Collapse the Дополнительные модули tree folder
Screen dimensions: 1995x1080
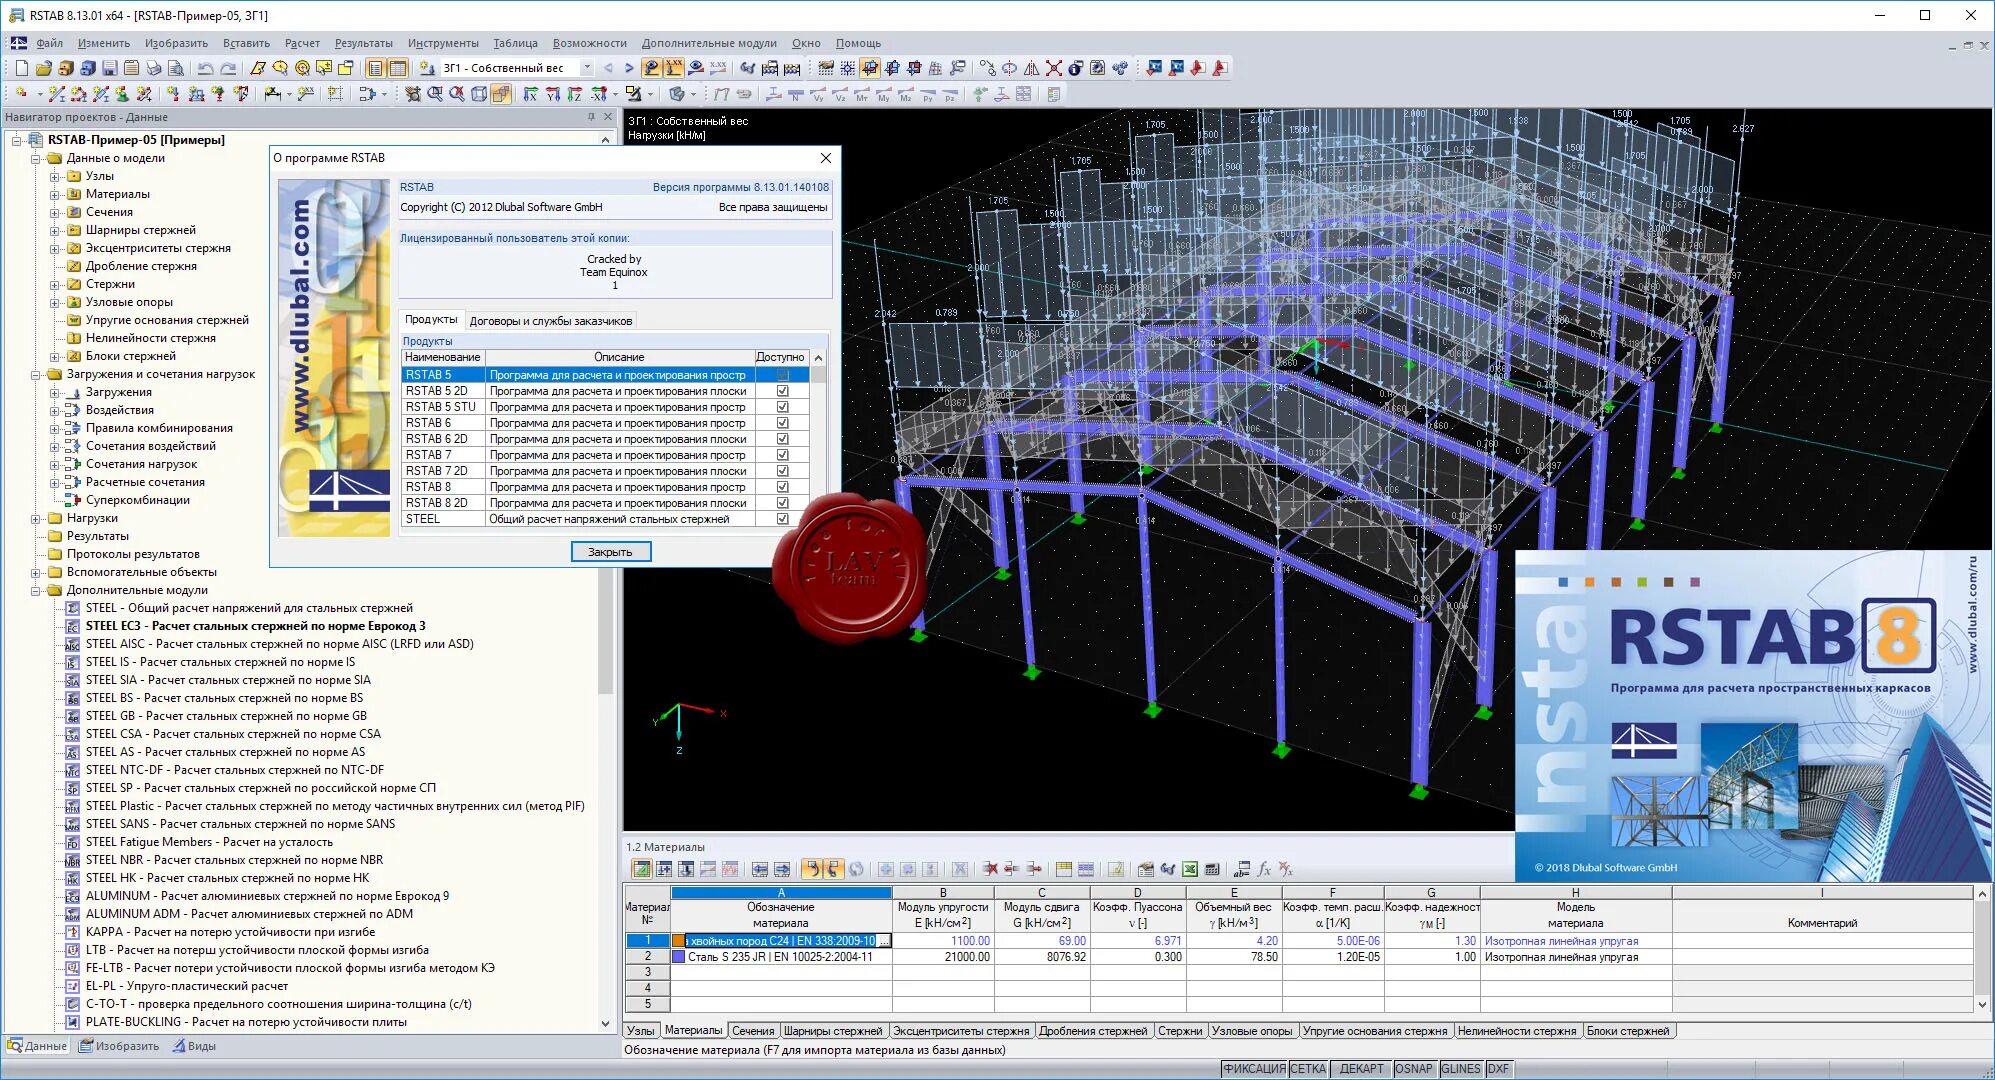(36, 590)
